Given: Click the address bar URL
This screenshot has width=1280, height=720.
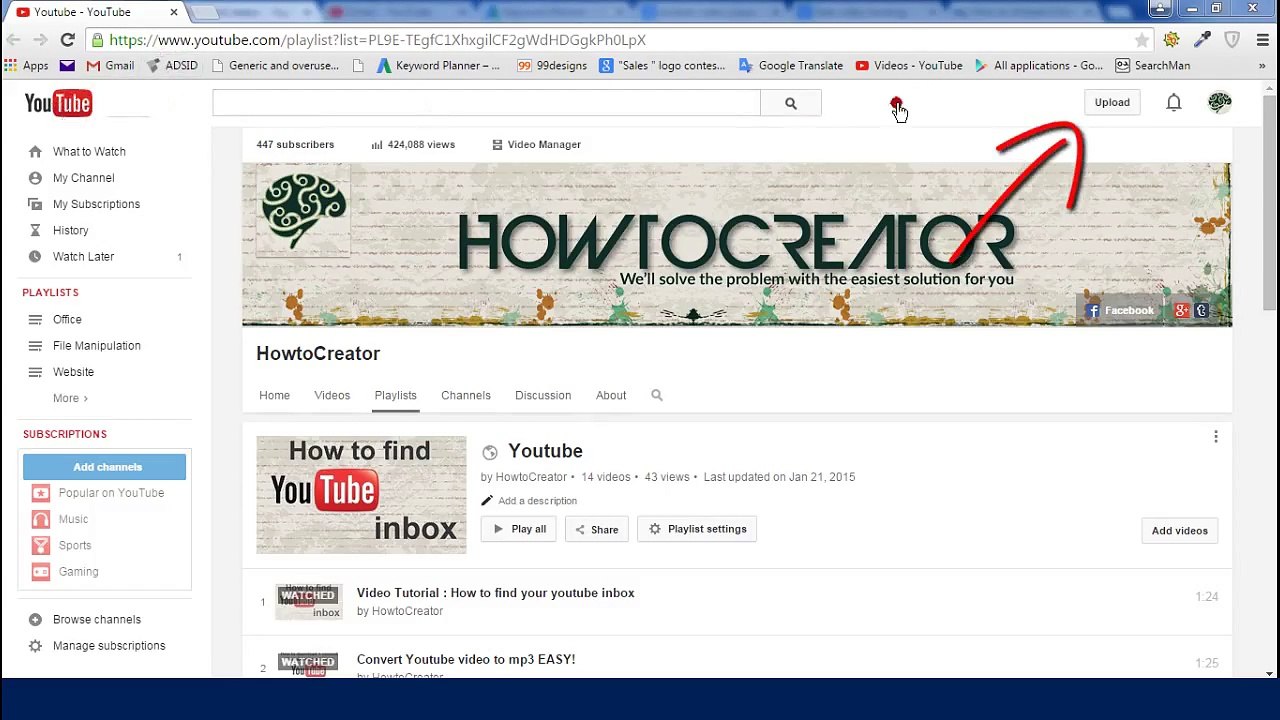Looking at the screenshot, I should tap(377, 40).
